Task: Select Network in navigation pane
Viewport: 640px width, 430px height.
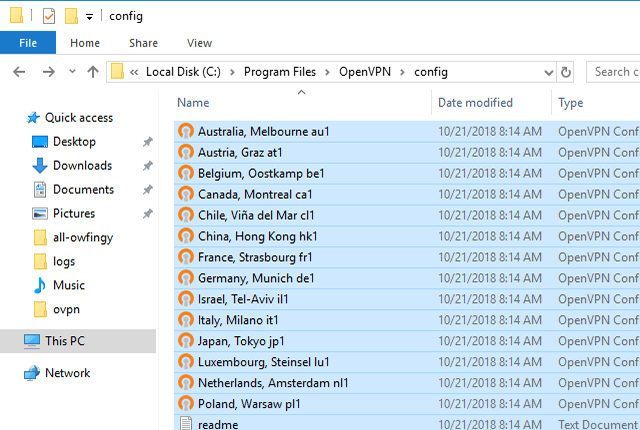Action: 68,372
